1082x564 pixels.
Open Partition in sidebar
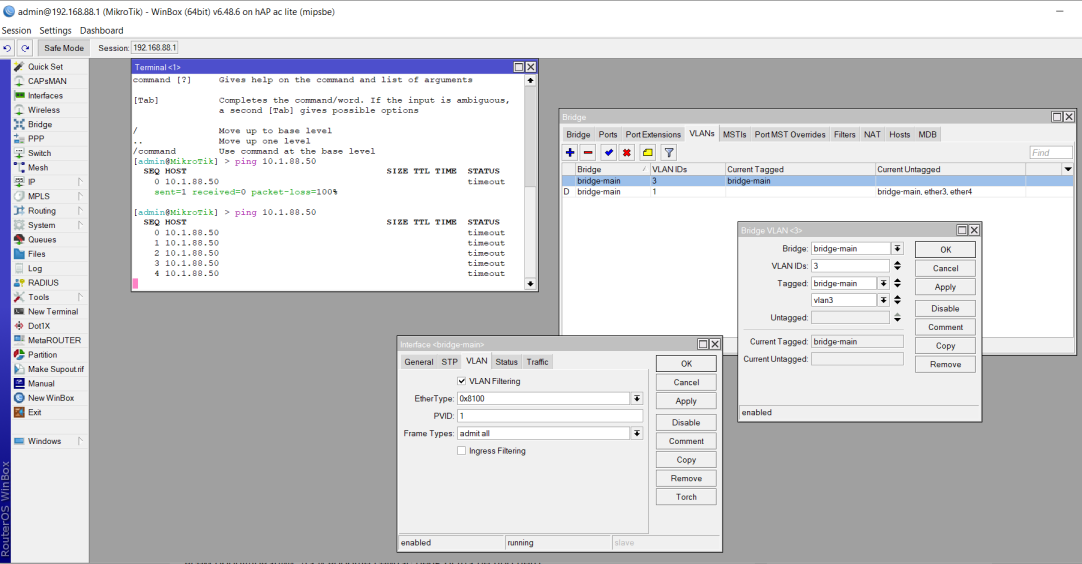click(42, 355)
